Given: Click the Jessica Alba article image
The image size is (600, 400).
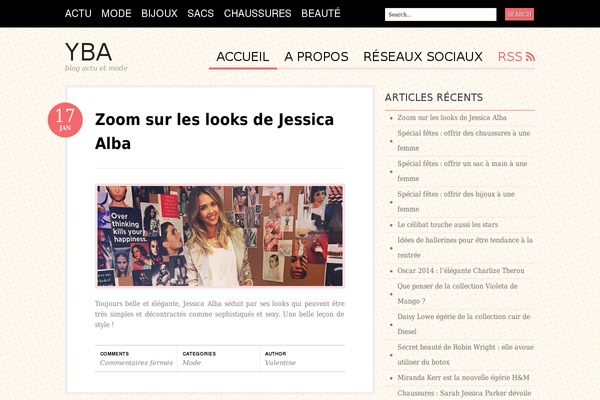Looking at the screenshot, I should 220,236.
